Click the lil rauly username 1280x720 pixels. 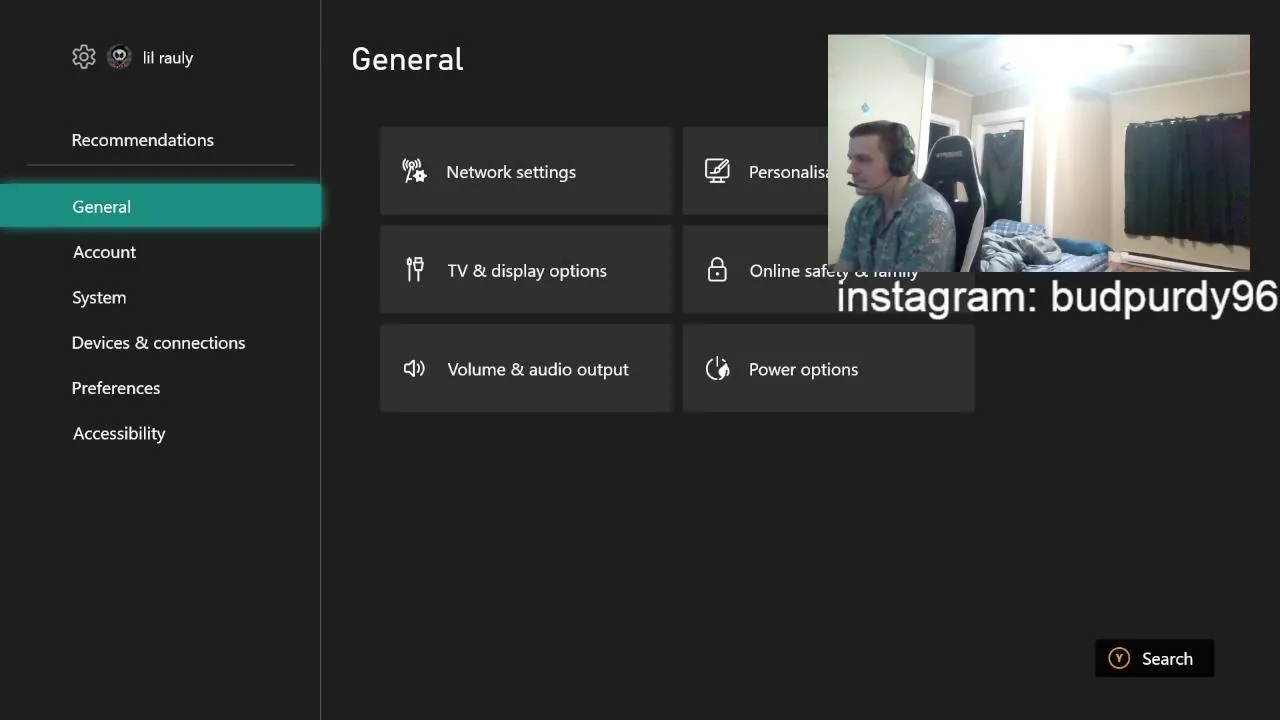[168, 58]
